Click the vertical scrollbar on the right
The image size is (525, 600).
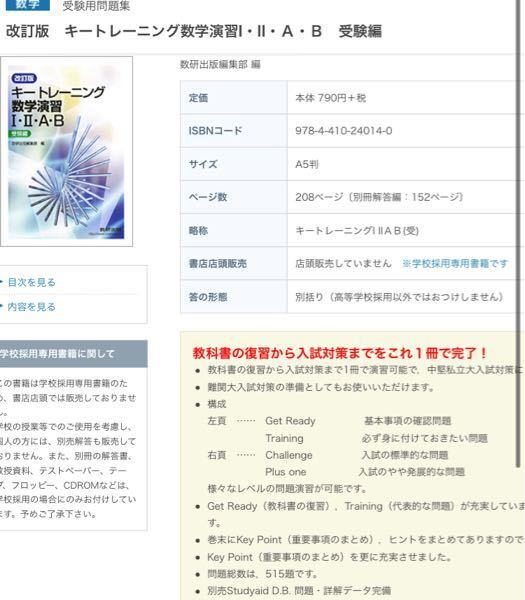tap(518, 233)
